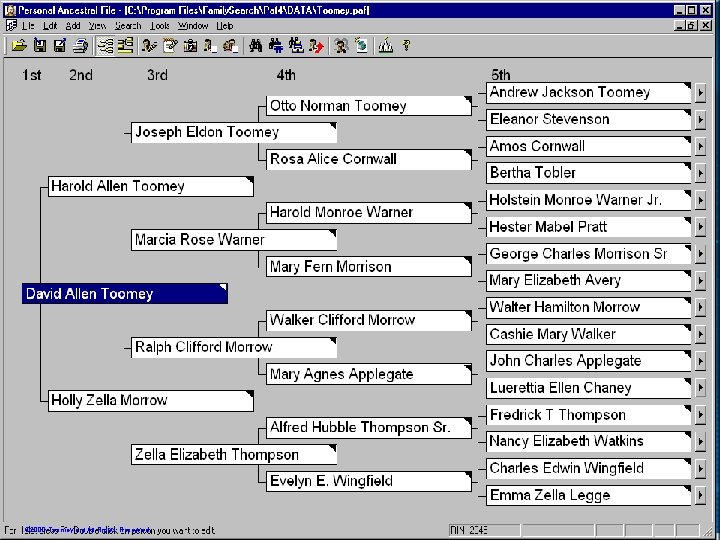Expand ancestors arrow beside Andrew Jackson Toomey
This screenshot has width=720, height=540.
(700, 93)
